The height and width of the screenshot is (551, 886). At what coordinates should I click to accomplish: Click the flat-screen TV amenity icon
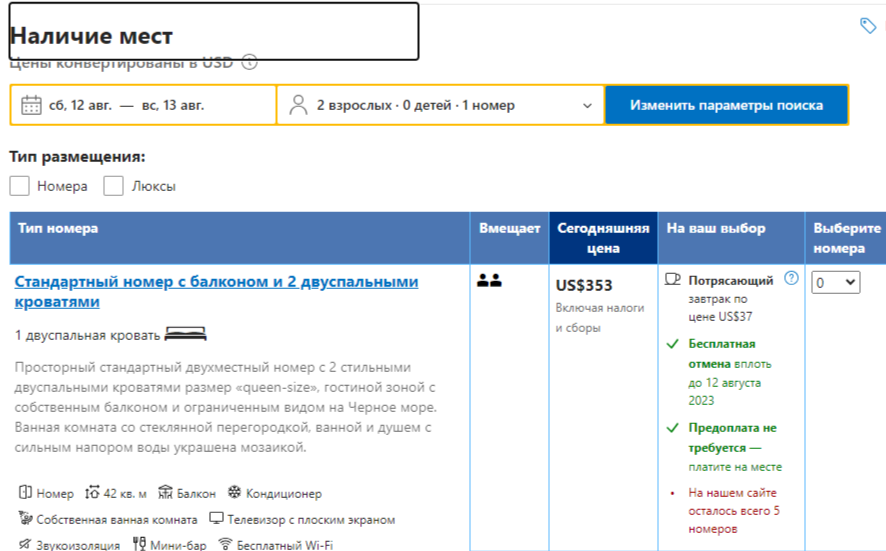click(216, 518)
